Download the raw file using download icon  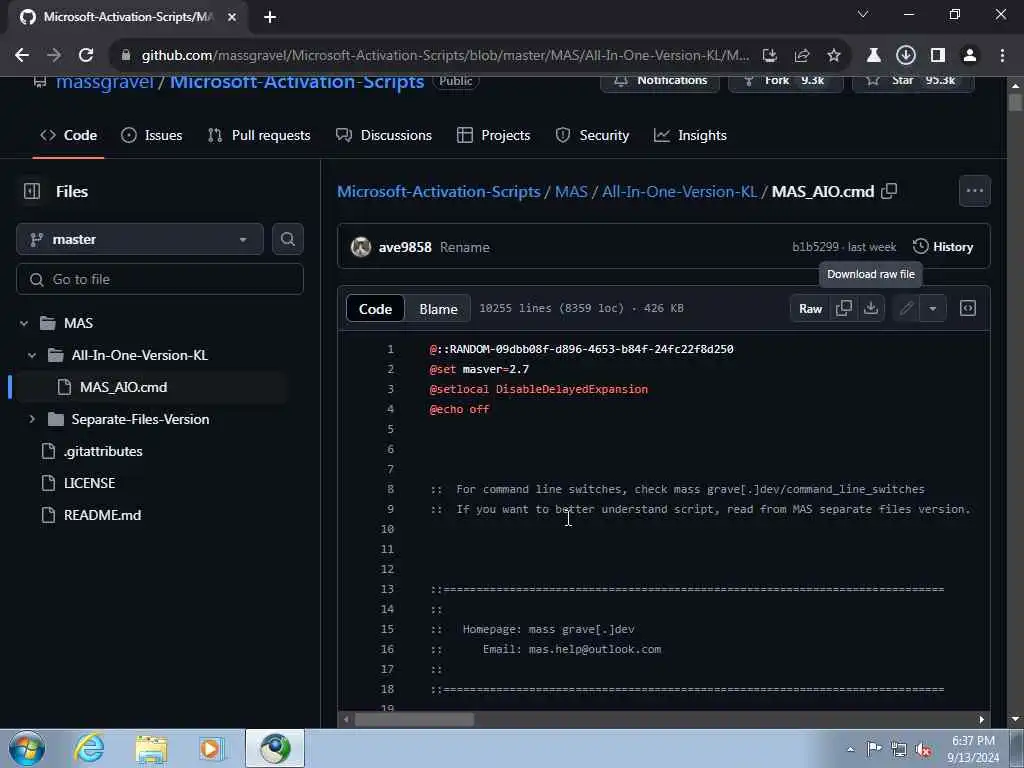click(871, 308)
